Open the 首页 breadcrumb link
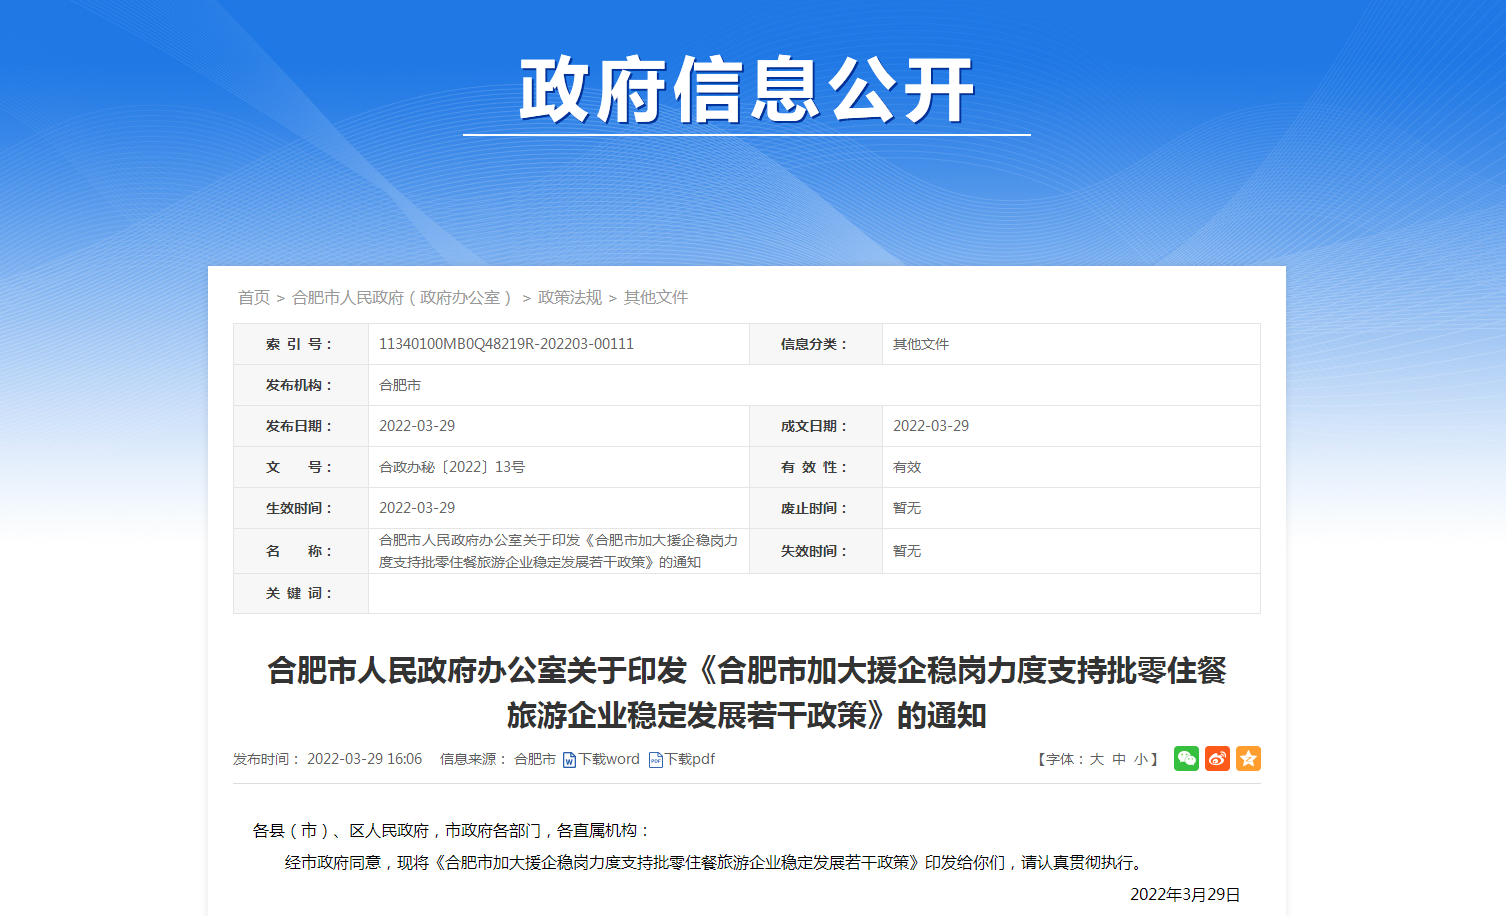 pos(254,297)
